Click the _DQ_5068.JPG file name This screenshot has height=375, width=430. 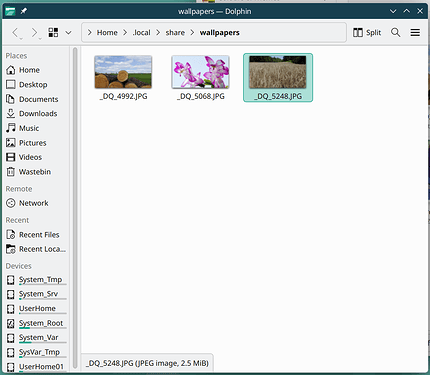pos(200,96)
